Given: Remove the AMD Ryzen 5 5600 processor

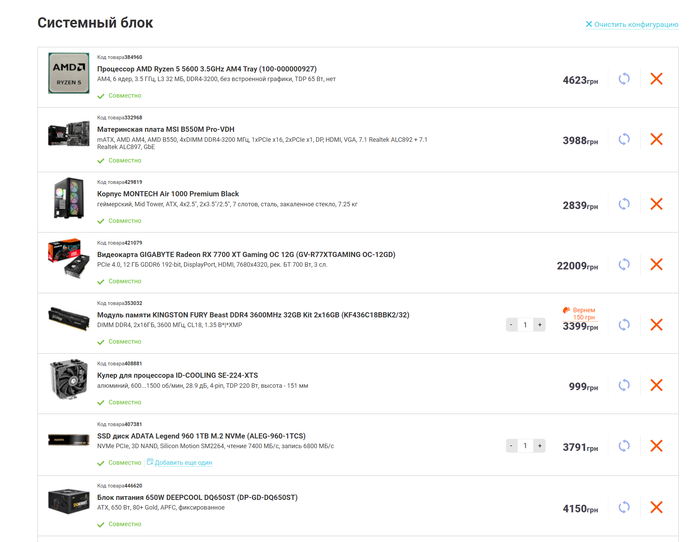Looking at the screenshot, I should (656, 79).
